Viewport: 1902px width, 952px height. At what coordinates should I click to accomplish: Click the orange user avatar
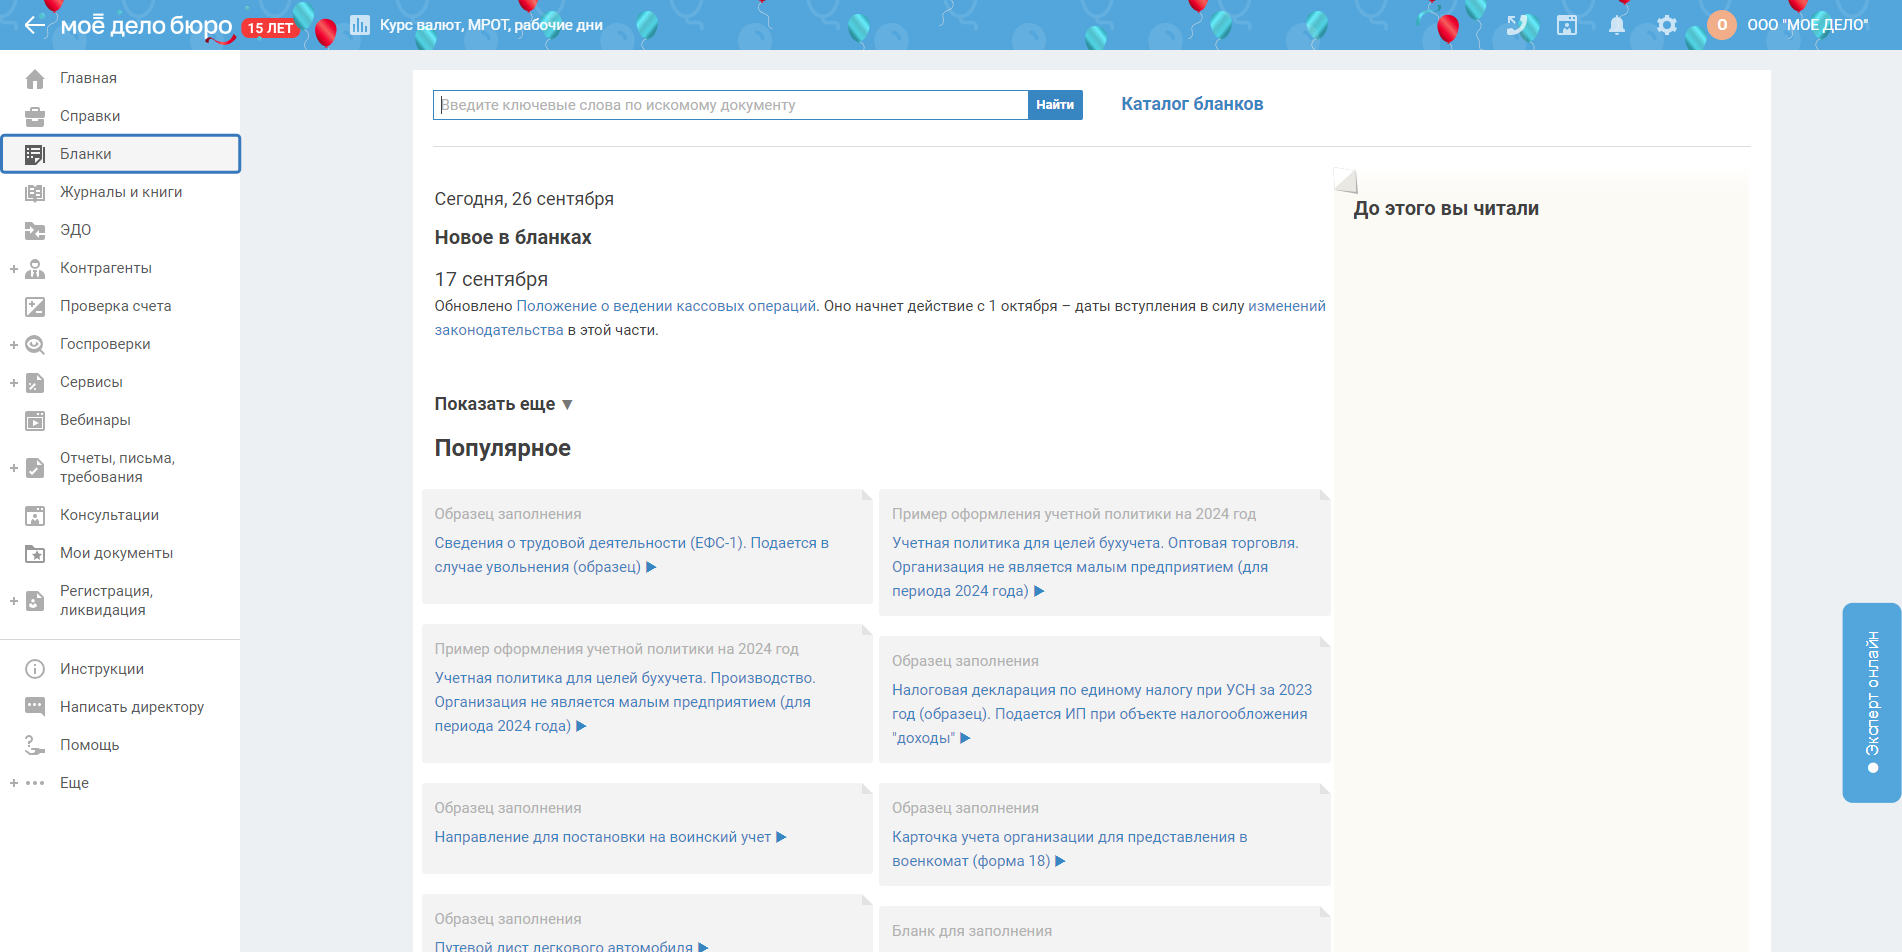[1722, 25]
